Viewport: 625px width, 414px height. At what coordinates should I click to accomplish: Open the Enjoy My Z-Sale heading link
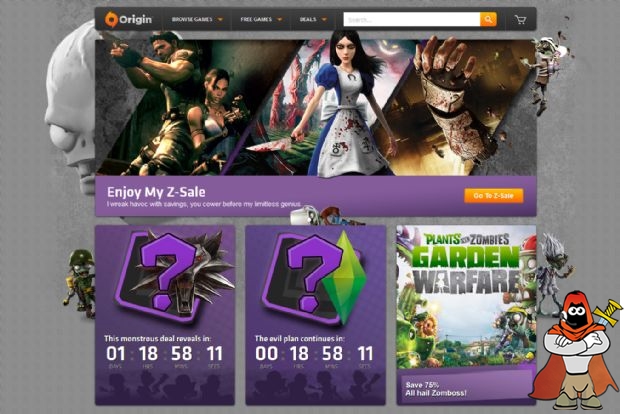156,192
